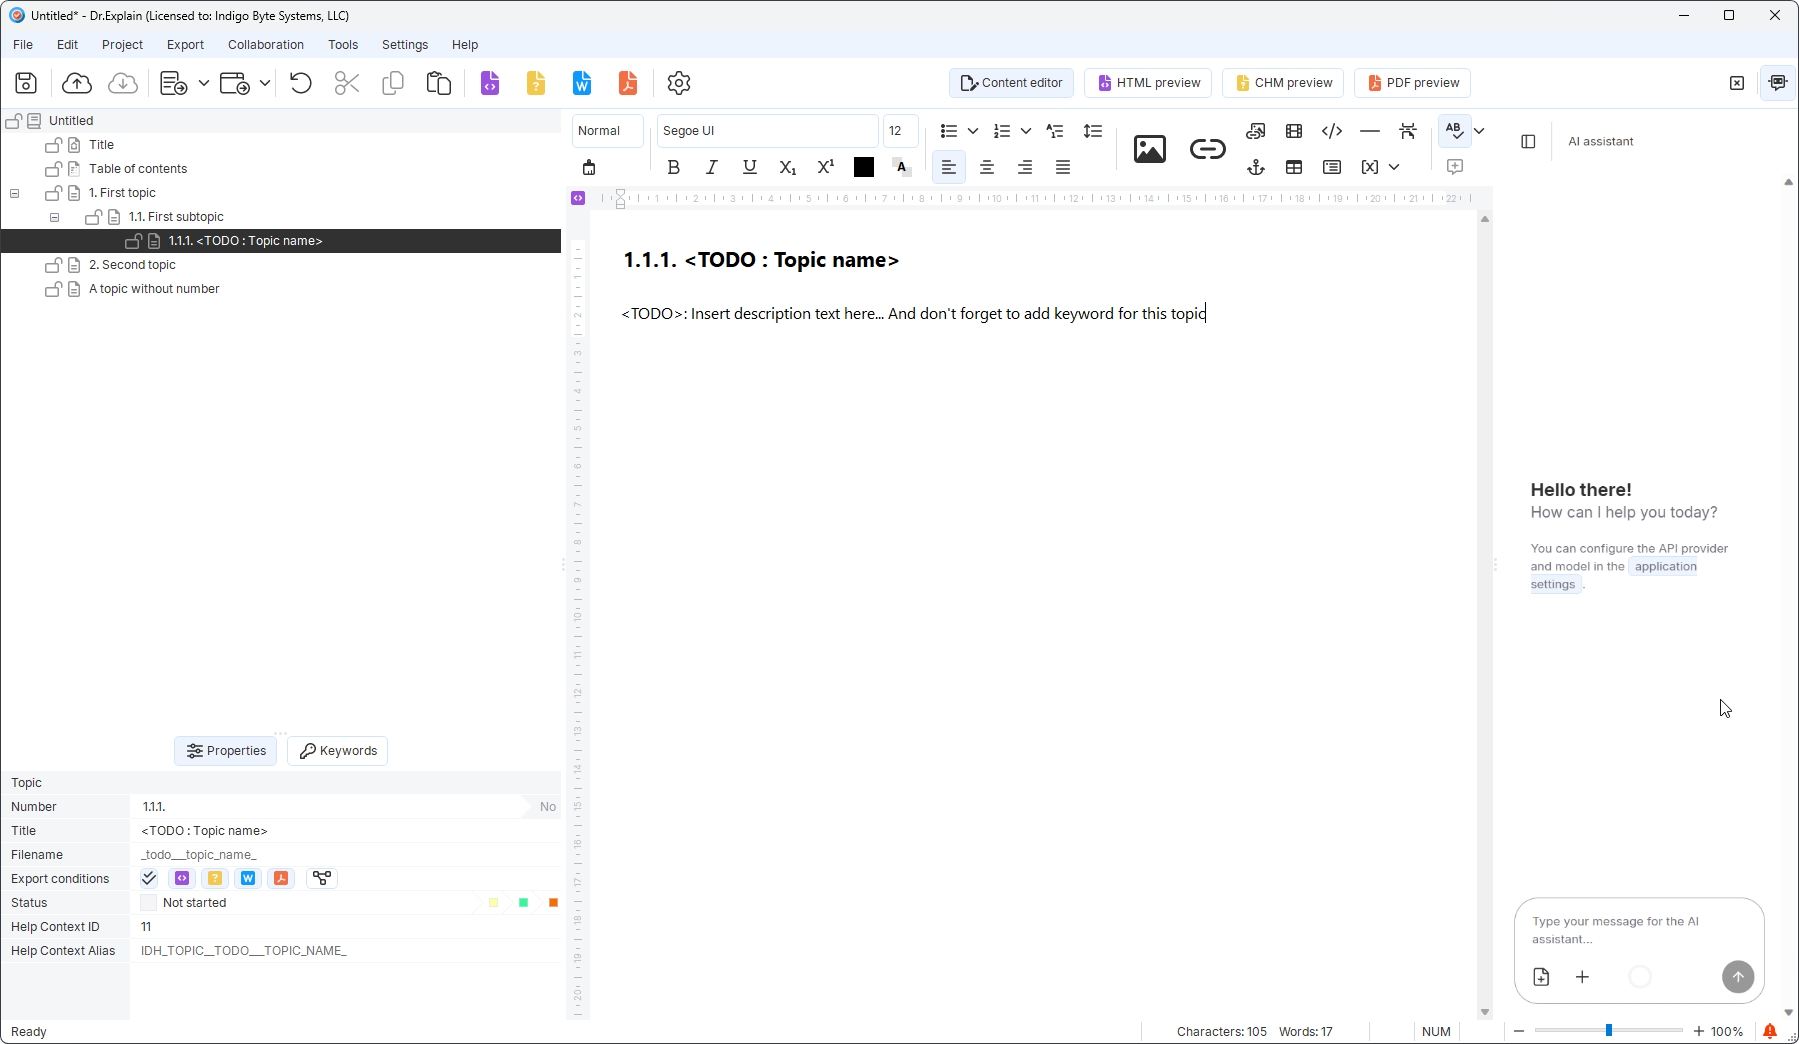Image resolution: width=1799 pixels, height=1044 pixels.
Task: Open notification bell in status bar
Action: [1770, 1031]
